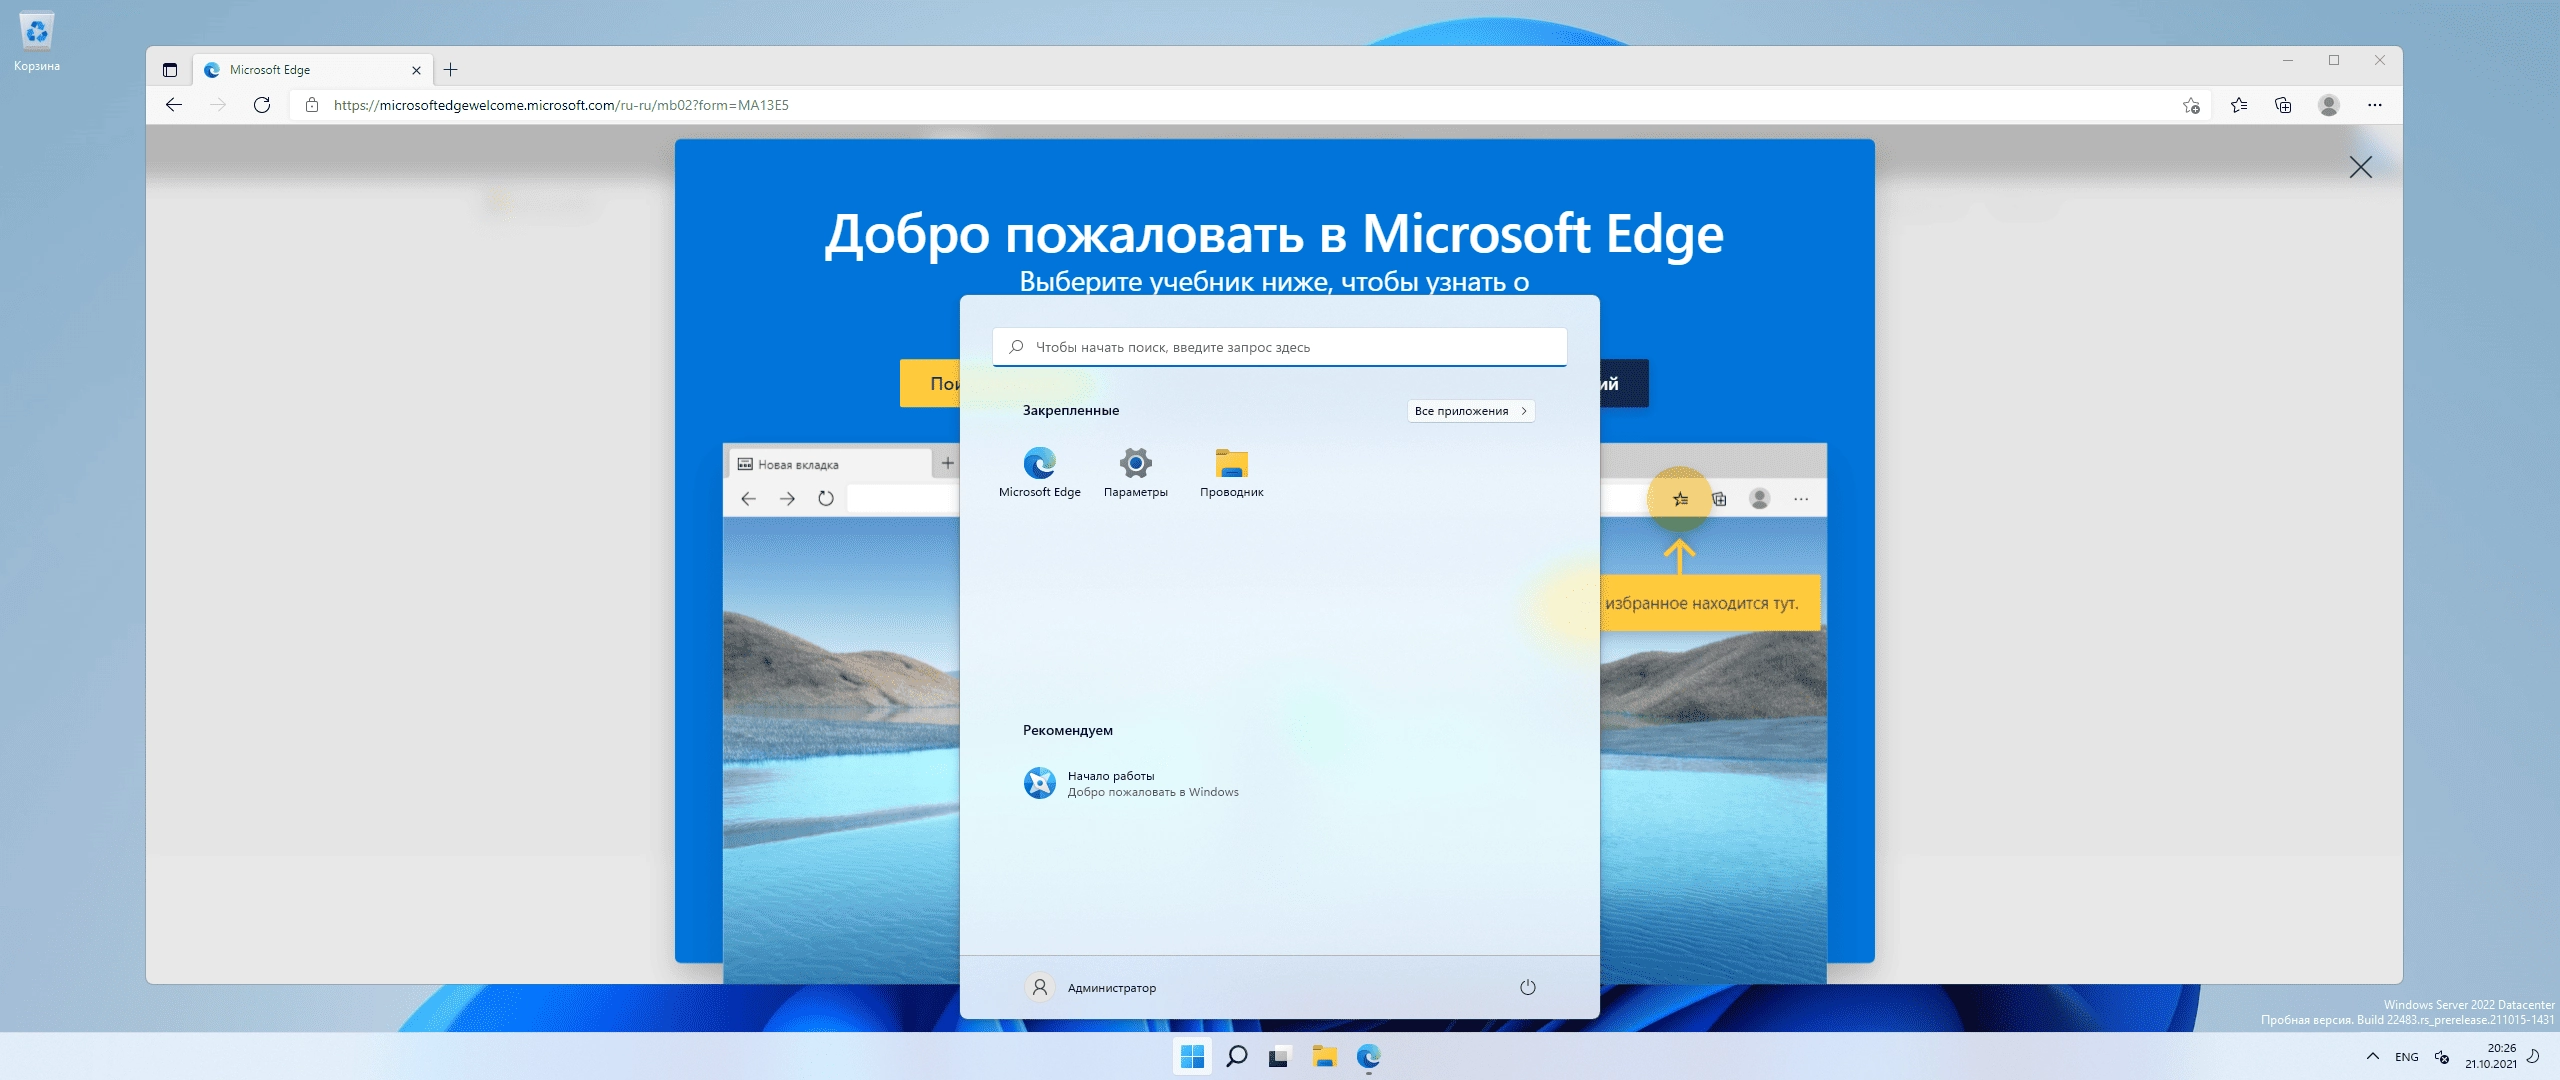
Task: Launch File Explorer from the taskbar
Action: coord(1324,1056)
